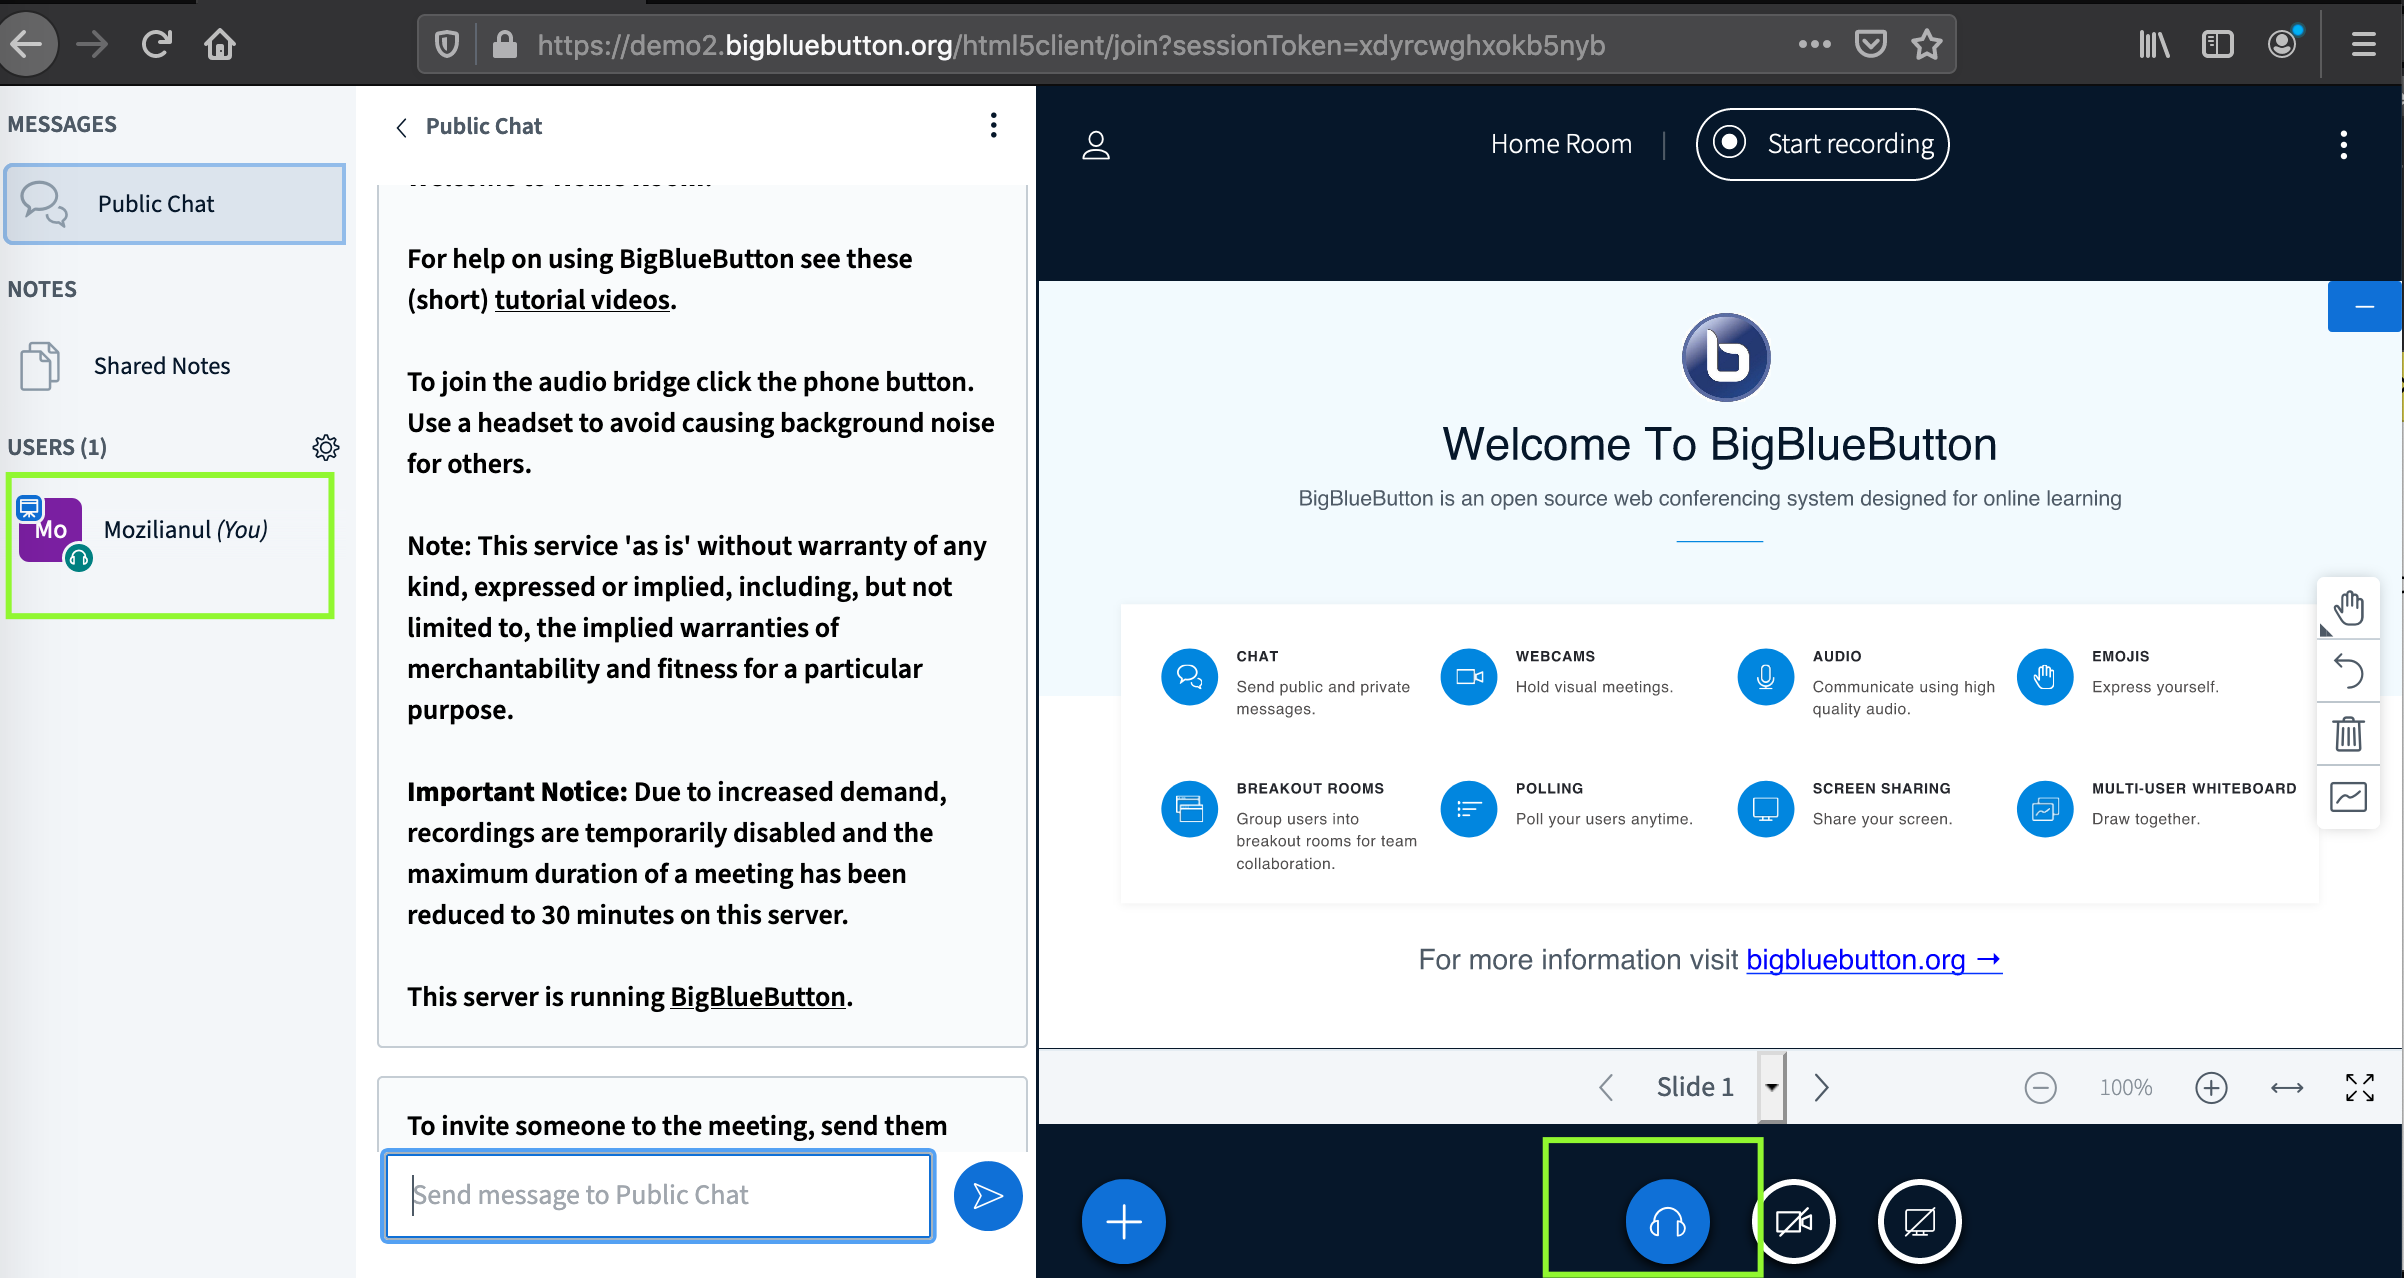Open Public Chat options menu
Viewport: 2404px width, 1278px height.
point(993,126)
